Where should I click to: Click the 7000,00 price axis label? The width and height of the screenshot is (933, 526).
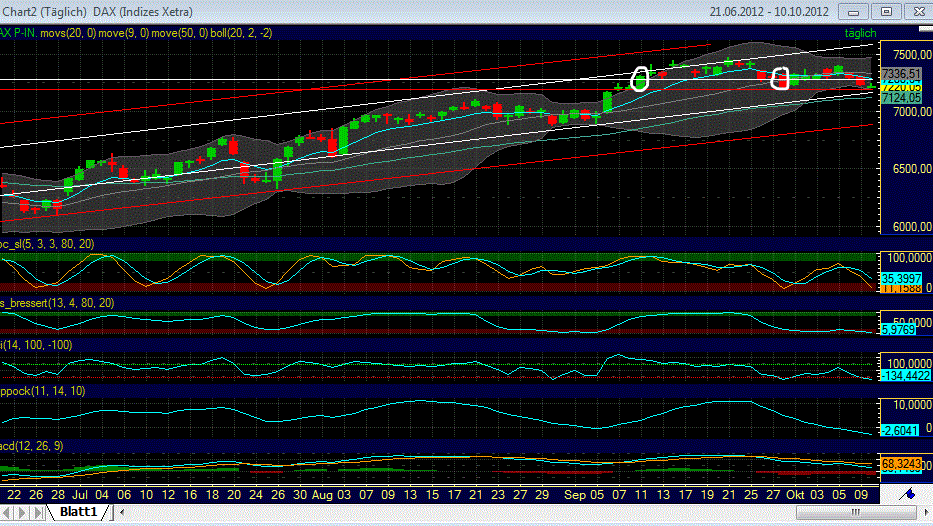[x=912, y=112]
